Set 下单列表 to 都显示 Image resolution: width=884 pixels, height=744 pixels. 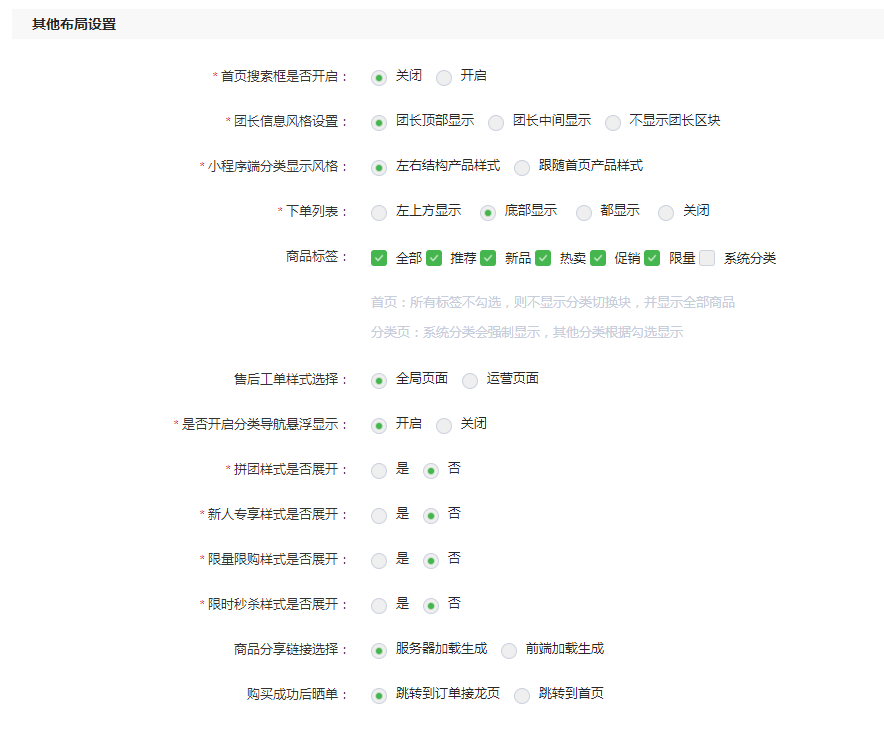coord(584,212)
